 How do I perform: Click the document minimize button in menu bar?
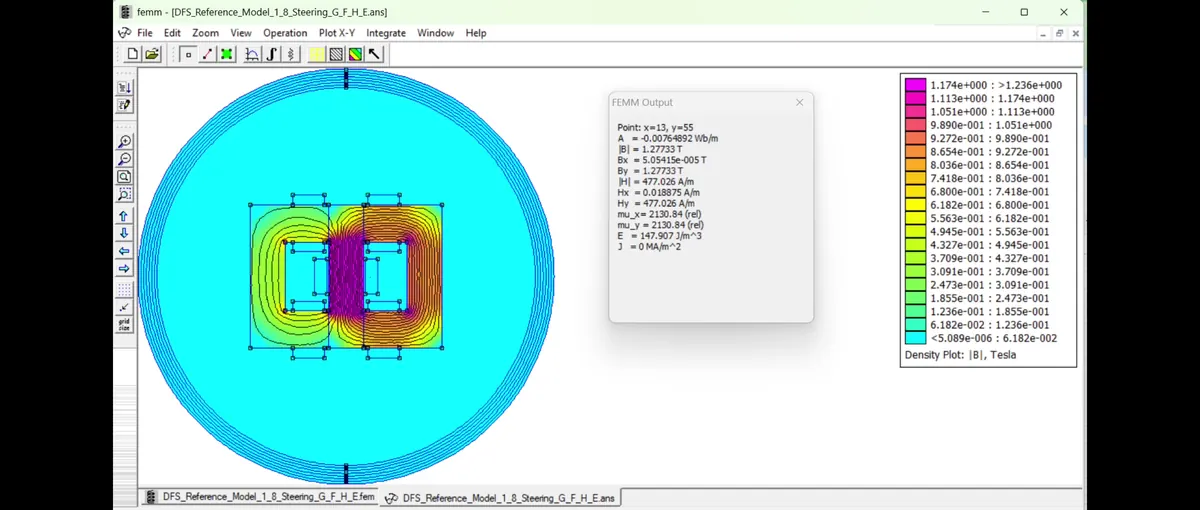coord(1043,33)
